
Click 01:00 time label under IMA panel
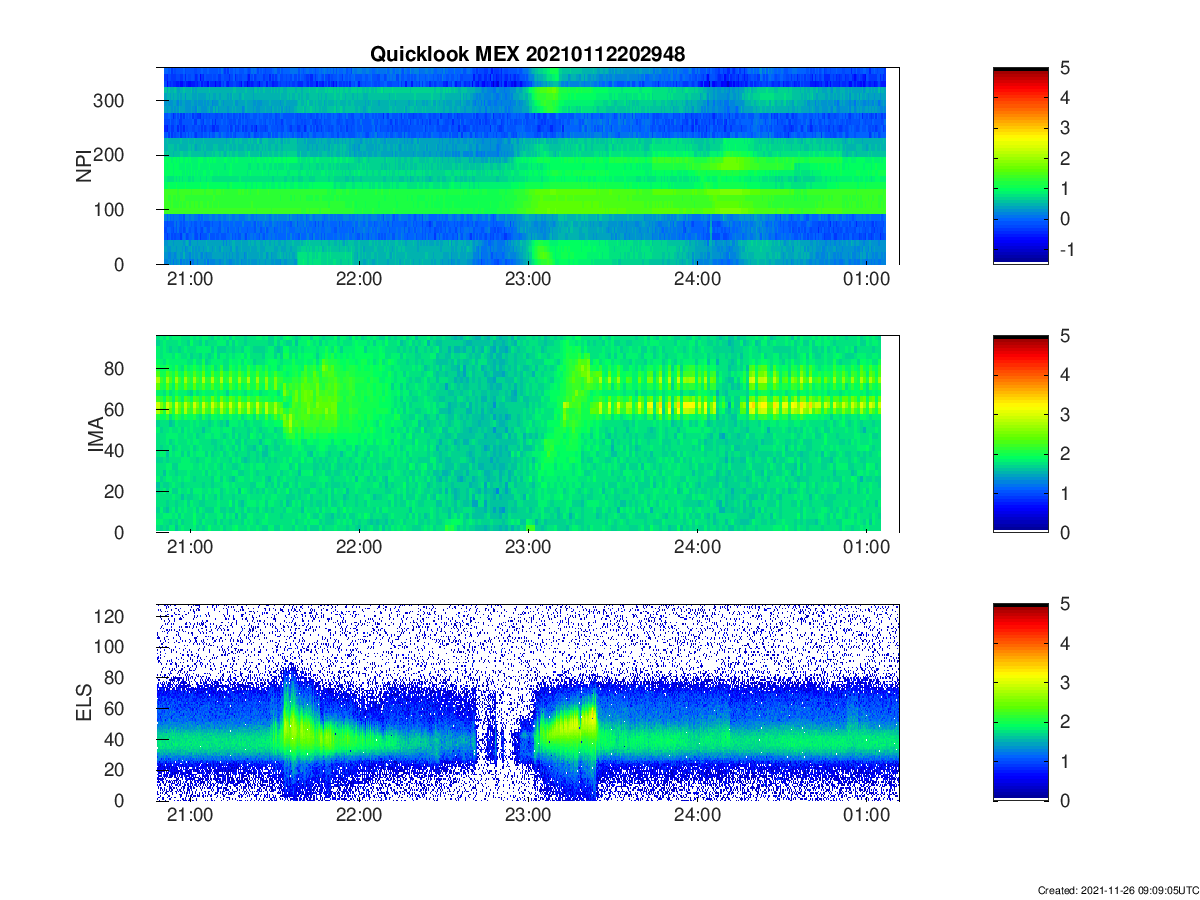(x=867, y=549)
